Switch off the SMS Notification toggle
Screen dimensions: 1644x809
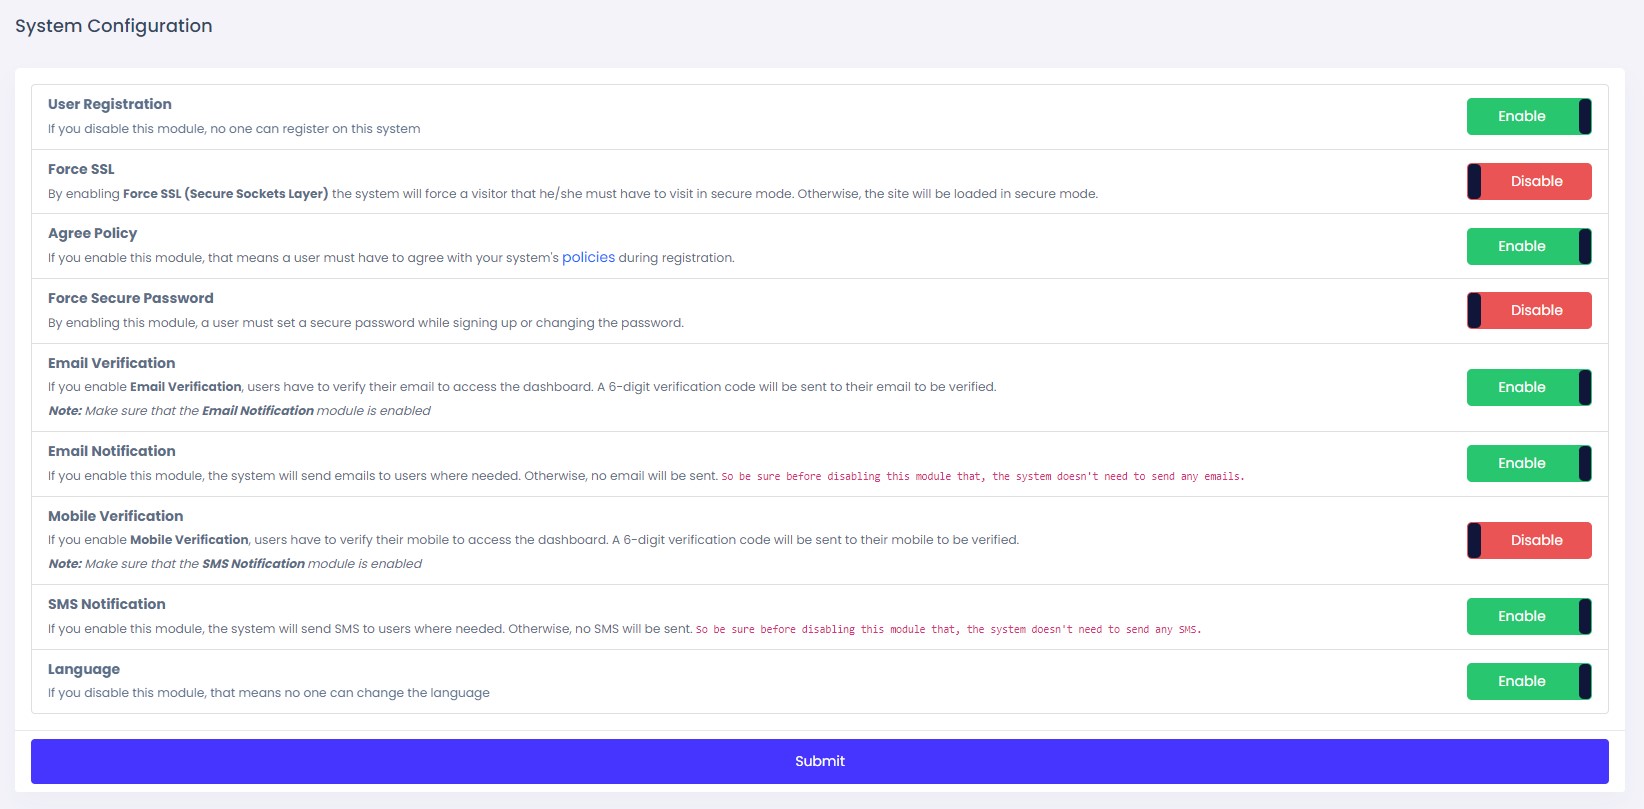1528,617
